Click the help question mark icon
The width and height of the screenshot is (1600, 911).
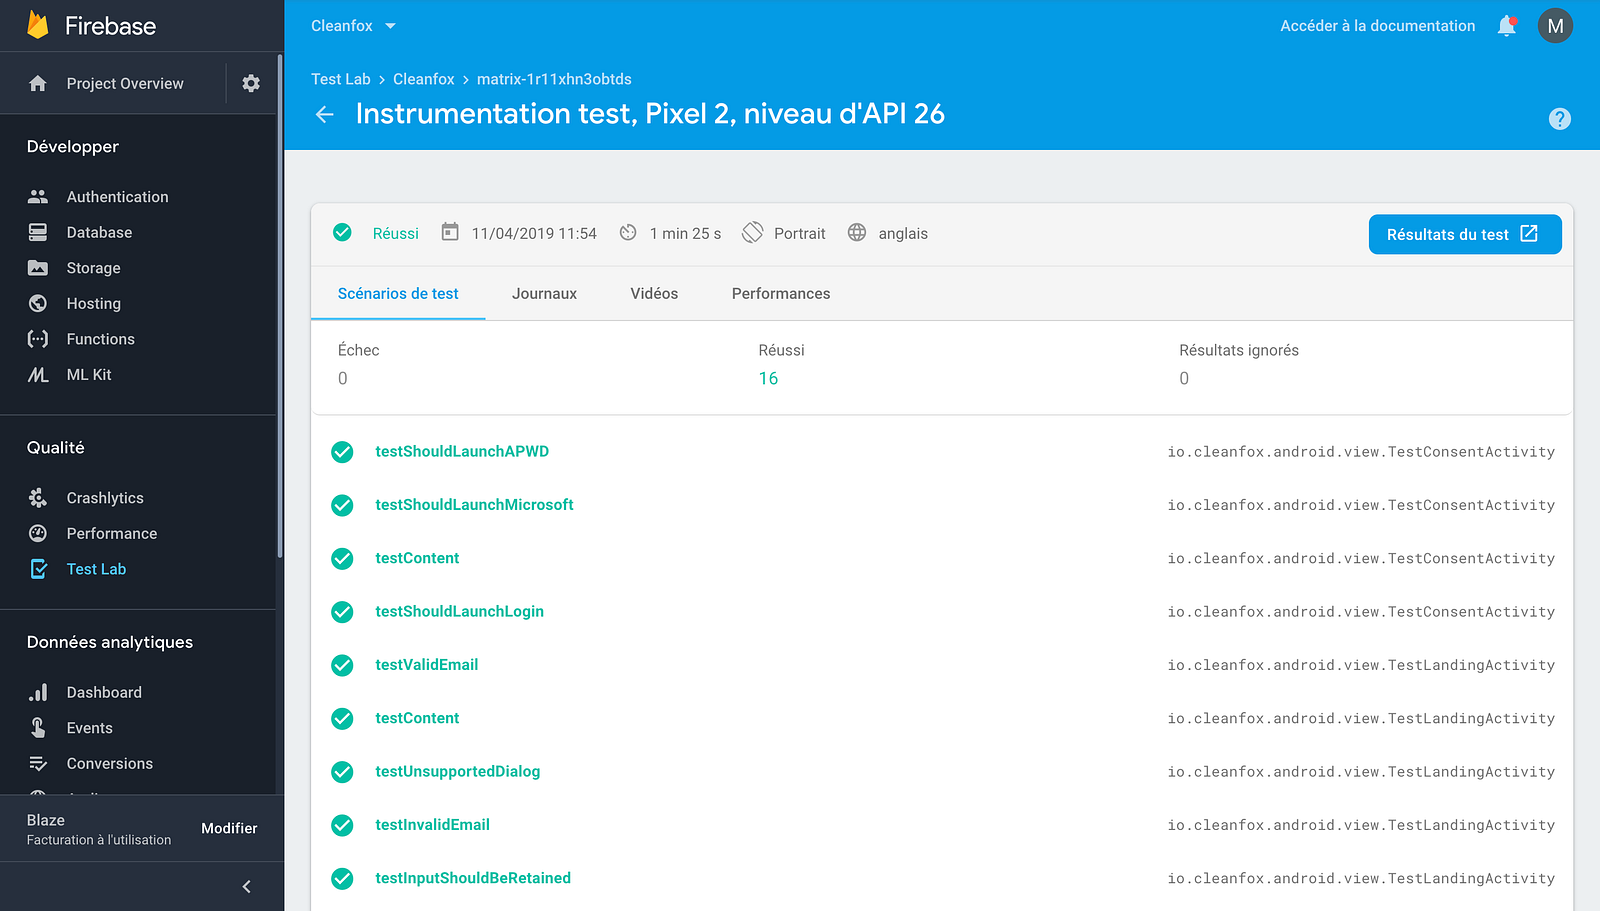tap(1559, 119)
